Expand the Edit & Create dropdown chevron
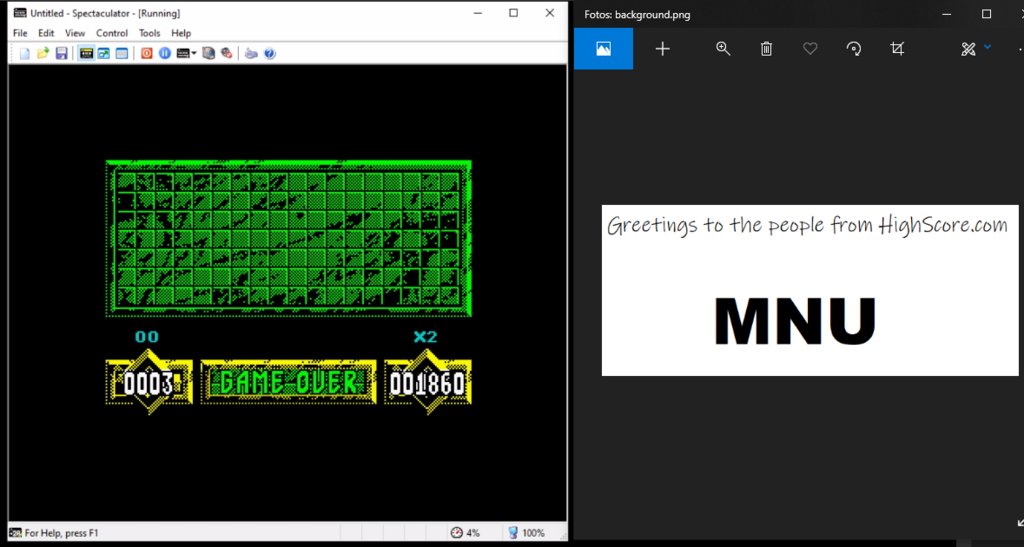The height and width of the screenshot is (547, 1024). [x=987, y=46]
